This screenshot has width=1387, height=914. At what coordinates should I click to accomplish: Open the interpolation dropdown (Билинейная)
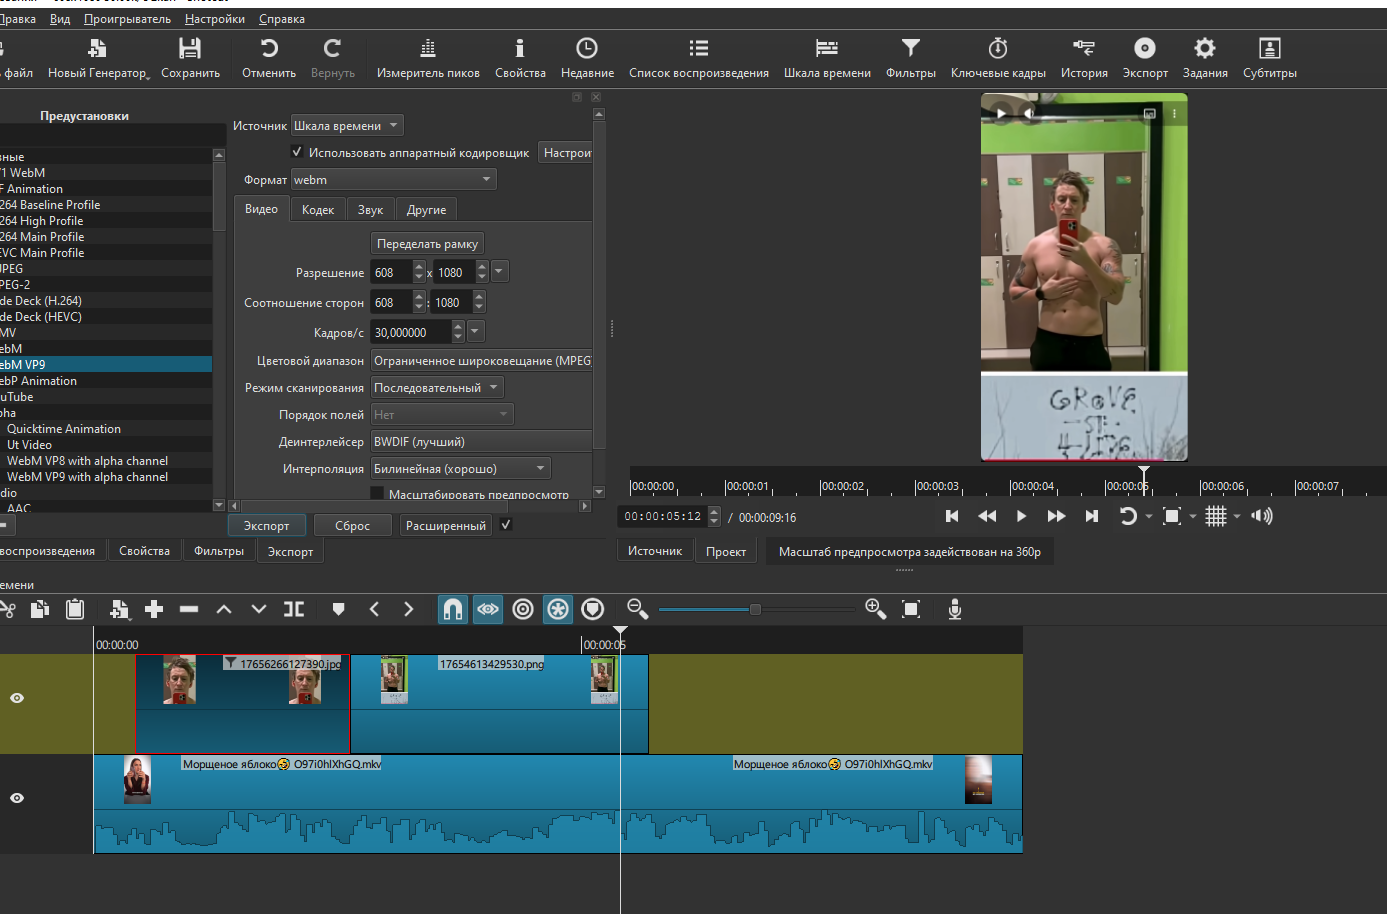(460, 469)
